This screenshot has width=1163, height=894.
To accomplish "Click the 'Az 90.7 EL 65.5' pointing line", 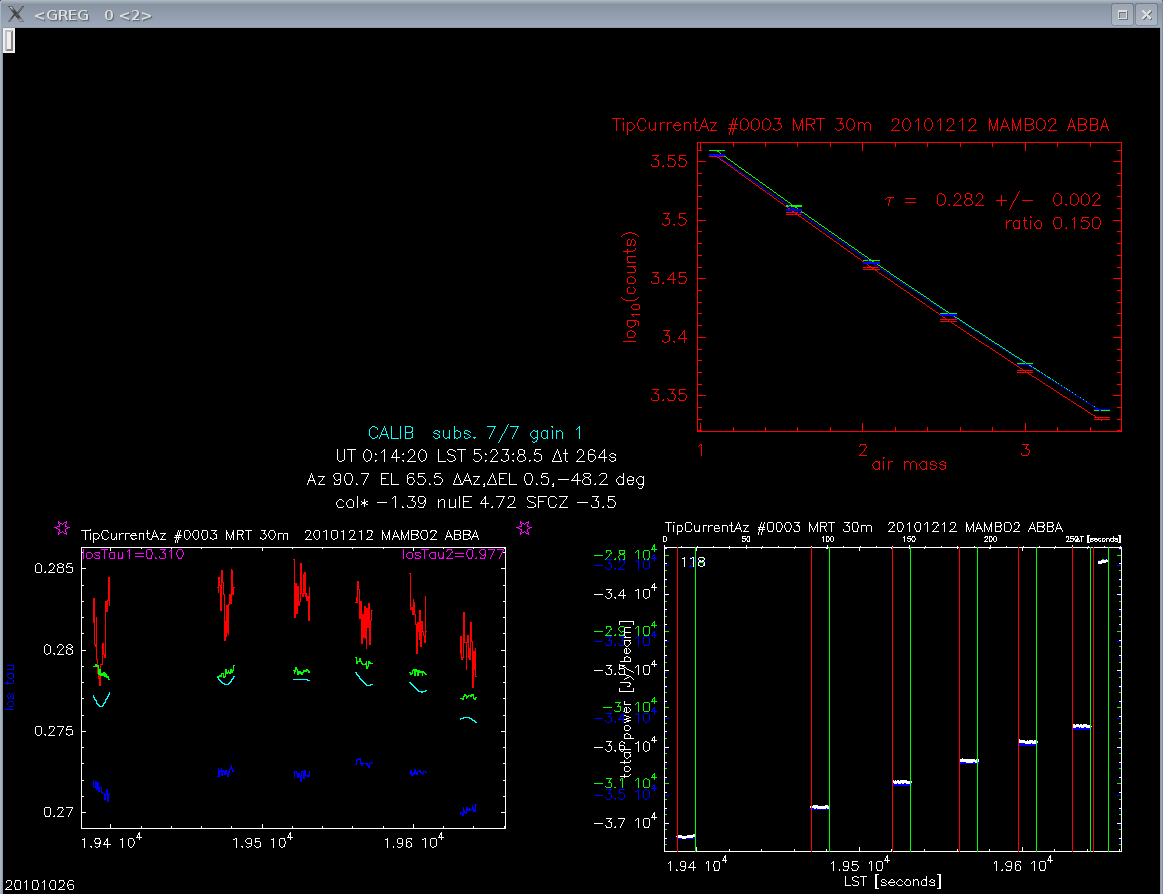I will 475,479.
